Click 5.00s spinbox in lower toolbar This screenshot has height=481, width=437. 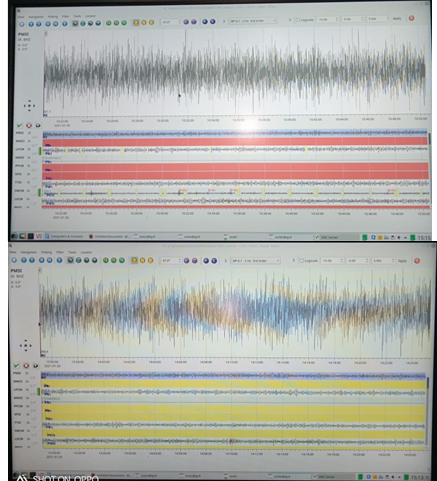(x=383, y=261)
